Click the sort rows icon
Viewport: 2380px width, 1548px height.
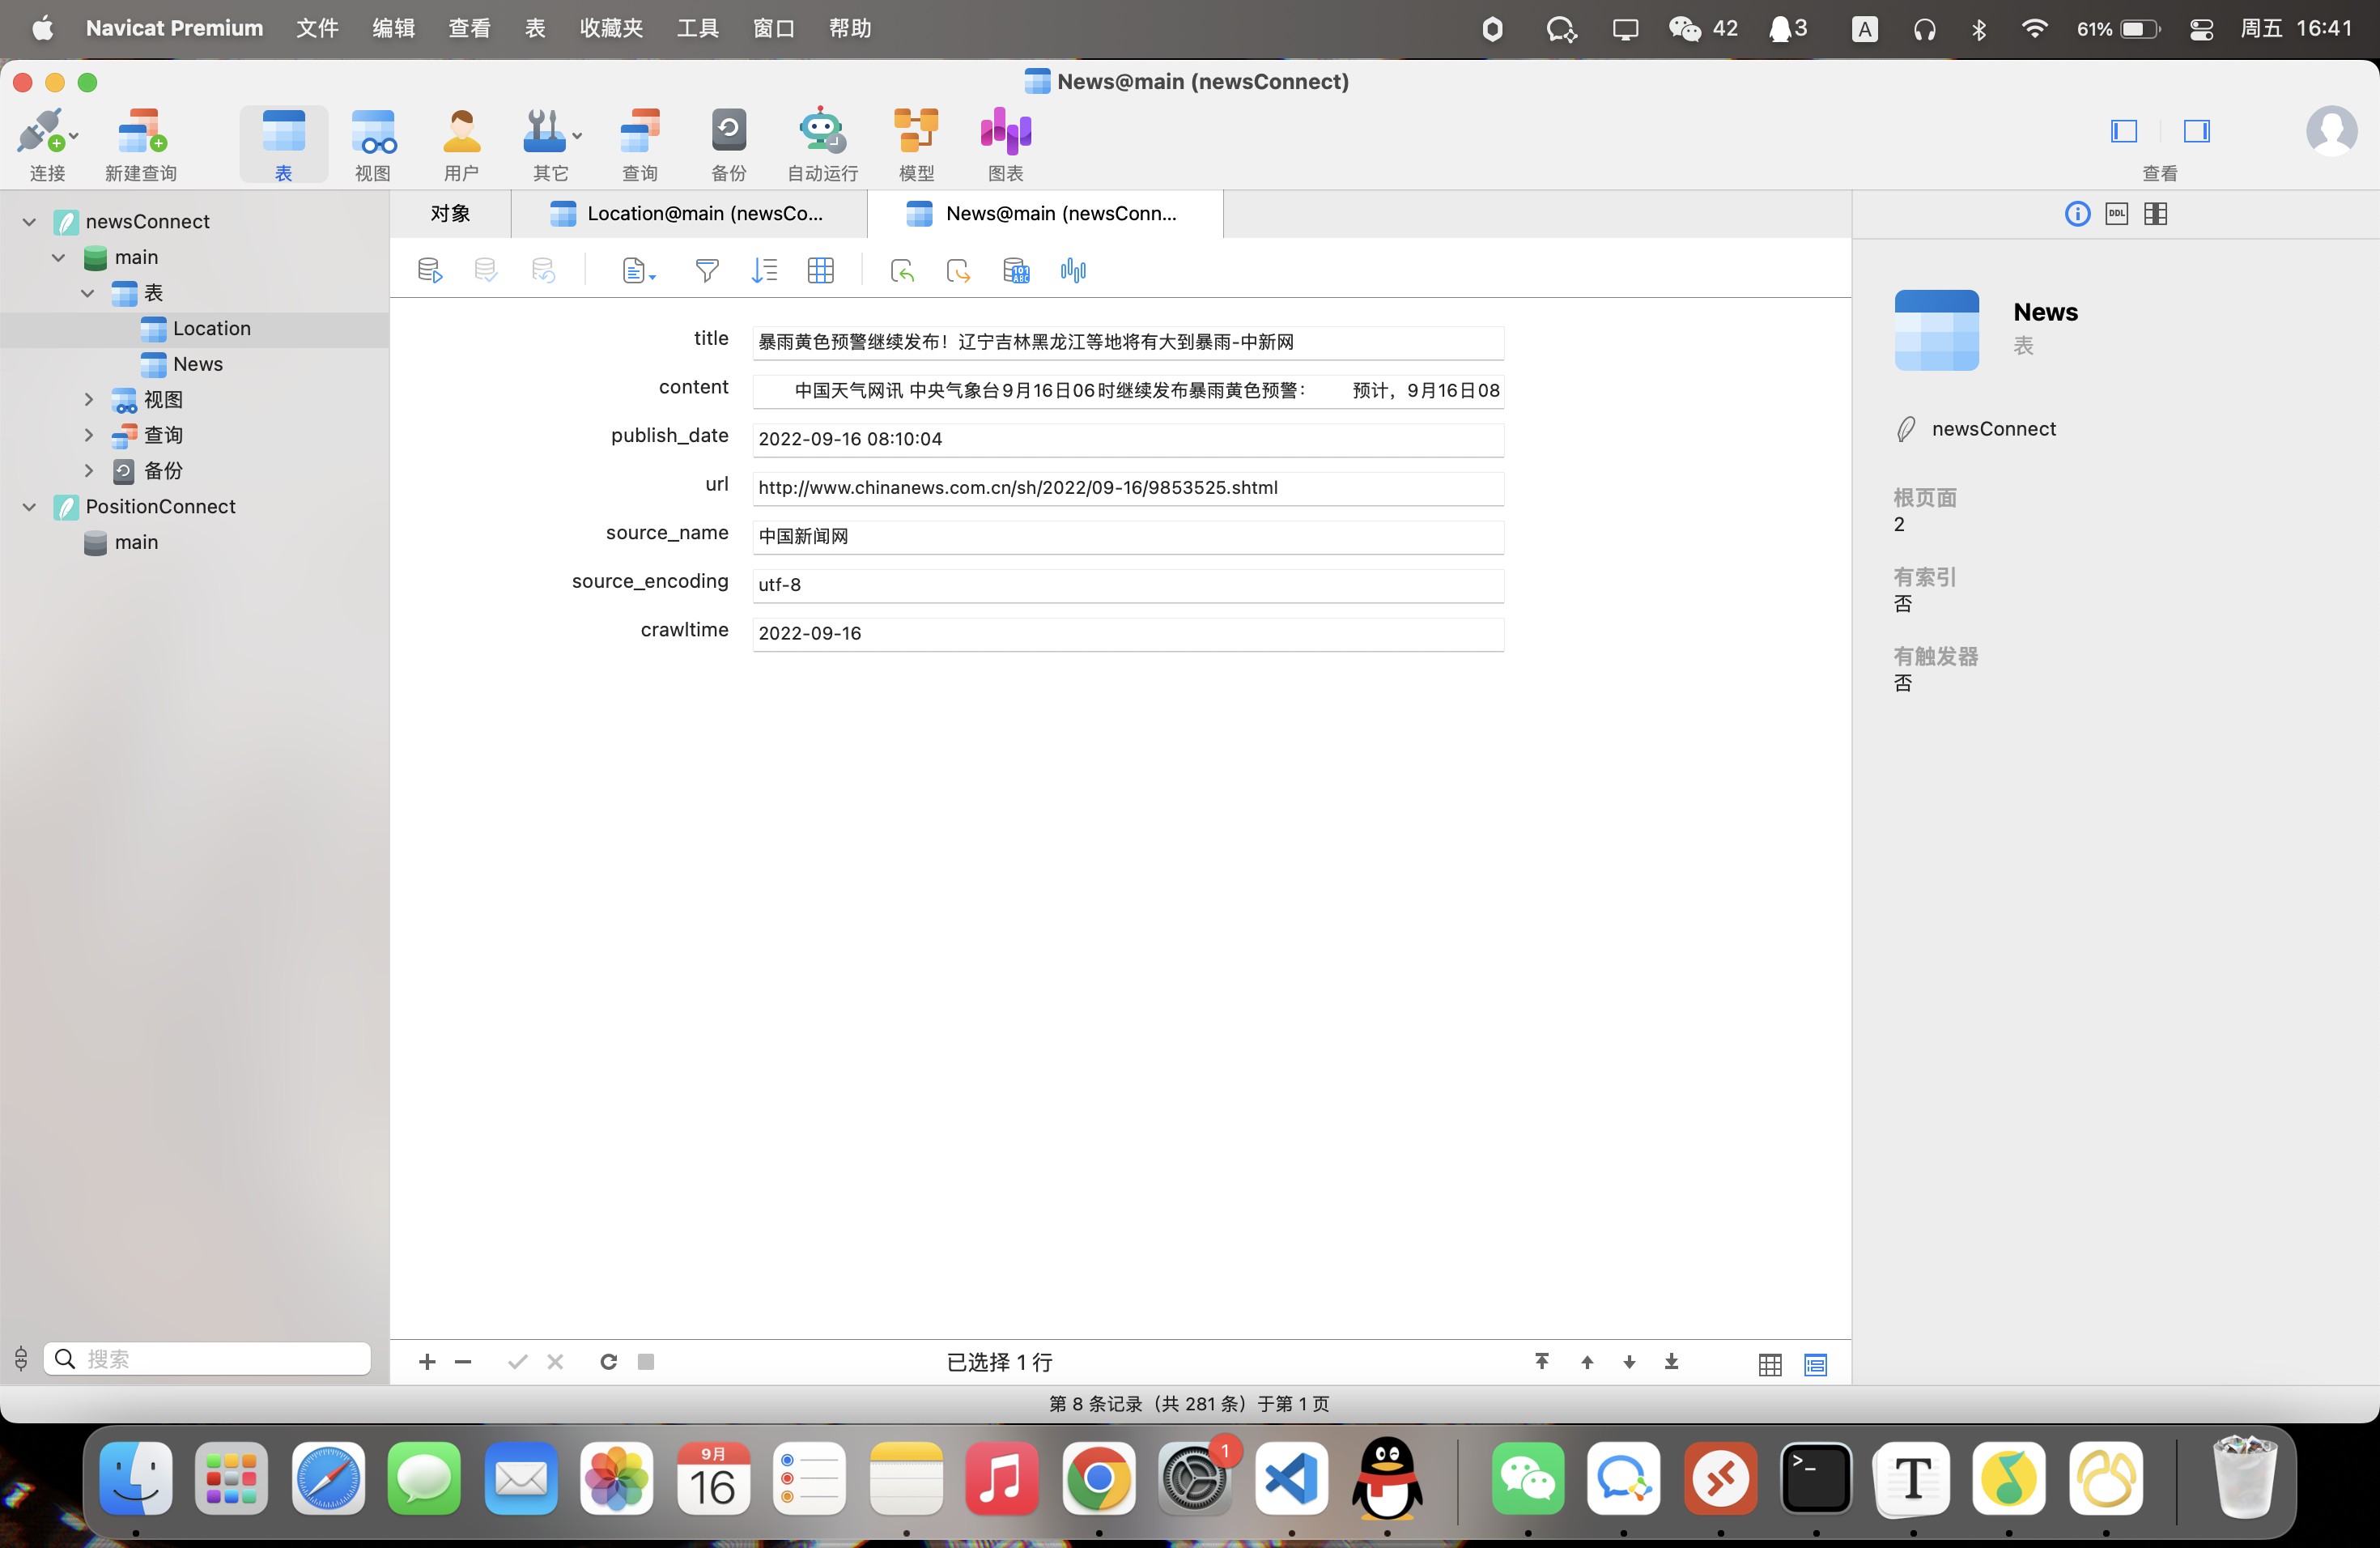[x=764, y=270]
